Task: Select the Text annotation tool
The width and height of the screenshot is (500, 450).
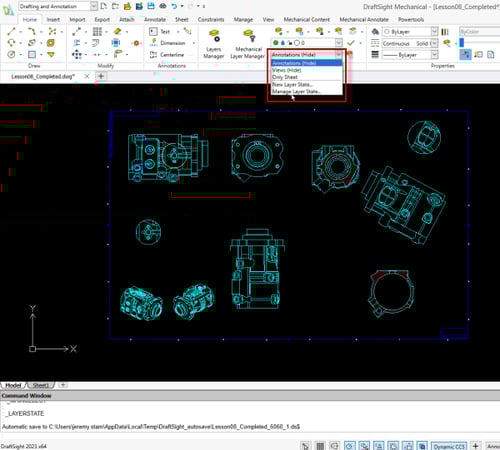Action: tap(161, 32)
